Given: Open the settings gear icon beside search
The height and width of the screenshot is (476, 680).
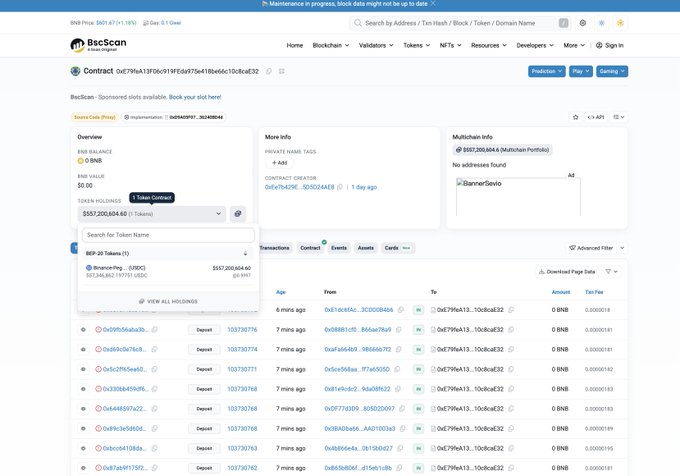Looking at the screenshot, I should click(x=583, y=23).
